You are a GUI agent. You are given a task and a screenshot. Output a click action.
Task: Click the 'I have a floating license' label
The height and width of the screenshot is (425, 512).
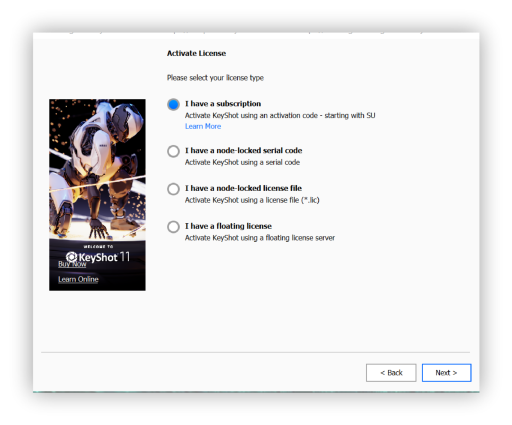point(228,226)
